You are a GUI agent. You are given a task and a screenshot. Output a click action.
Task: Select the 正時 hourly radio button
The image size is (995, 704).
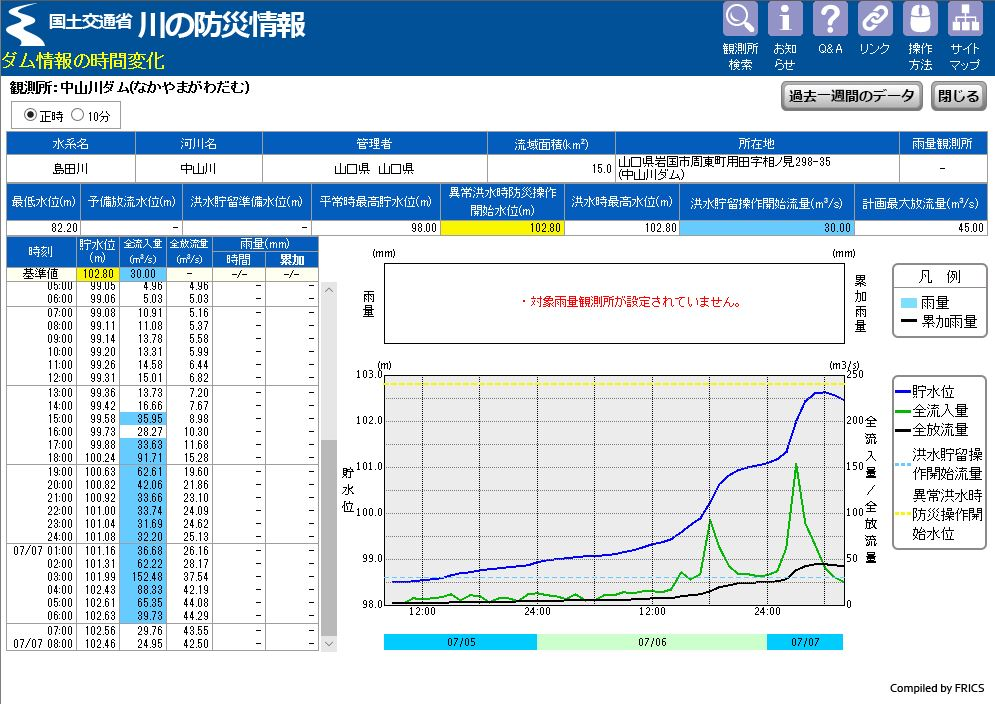[x=30, y=116]
